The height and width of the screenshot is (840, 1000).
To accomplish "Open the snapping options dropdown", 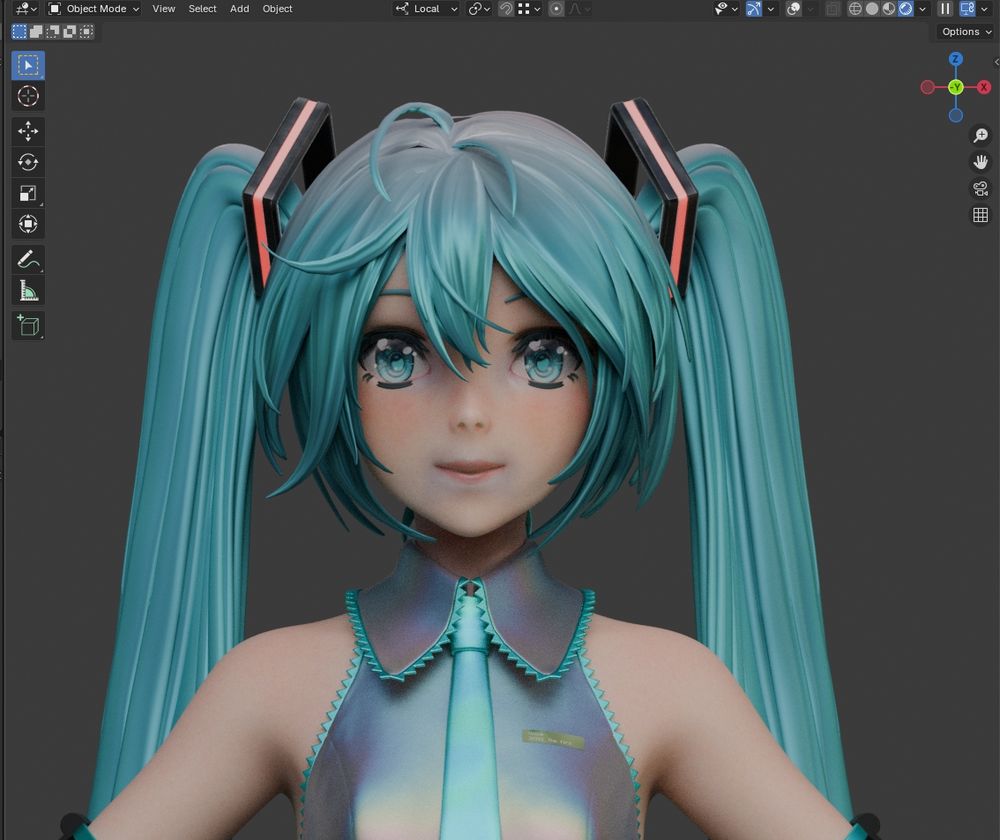I will tap(529, 9).
